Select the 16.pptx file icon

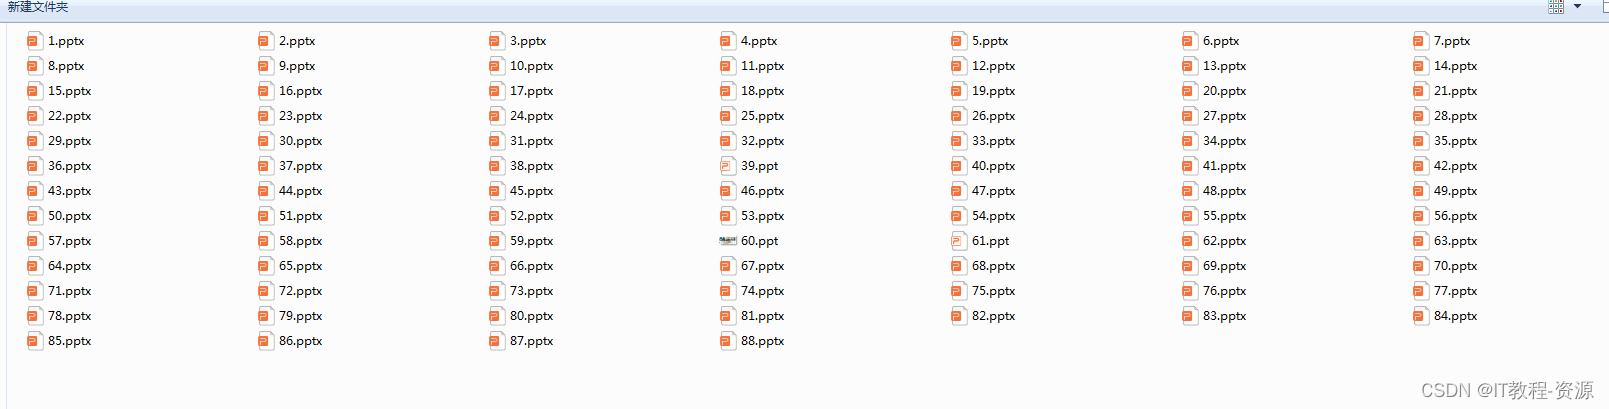tap(265, 91)
